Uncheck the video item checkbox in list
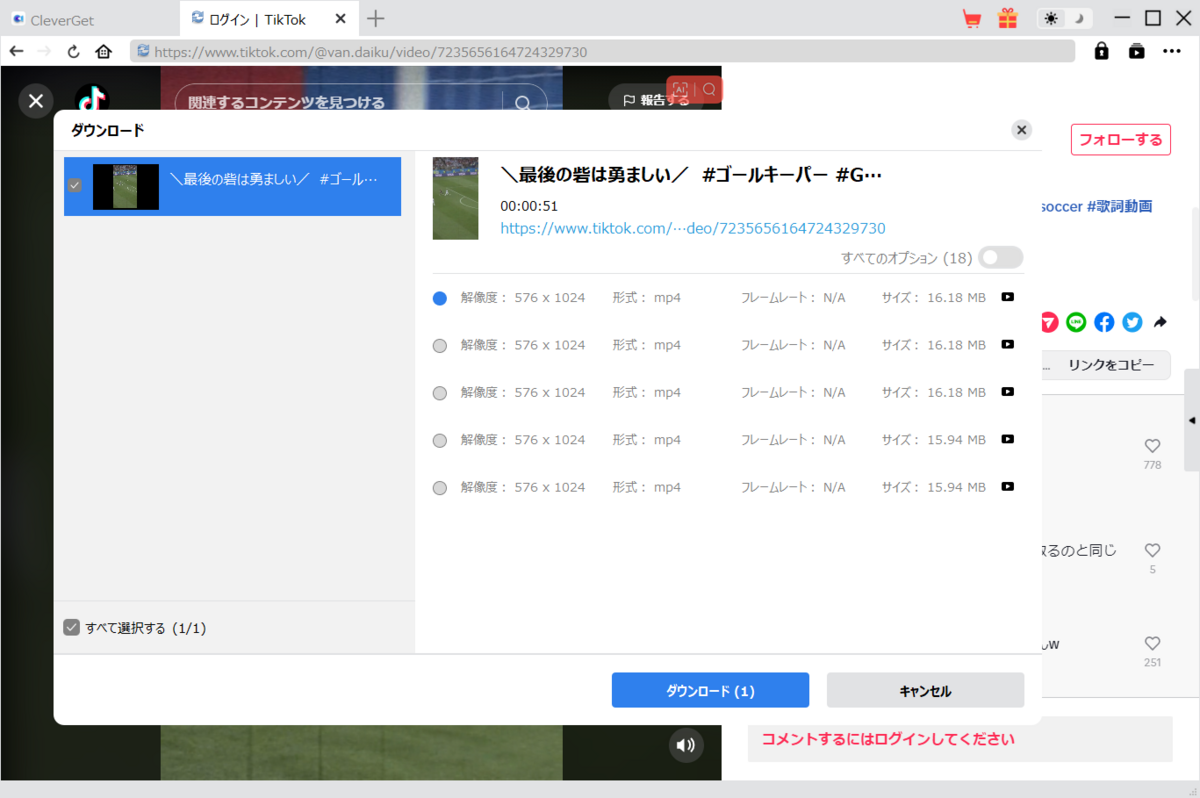1200x798 pixels. coord(74,186)
